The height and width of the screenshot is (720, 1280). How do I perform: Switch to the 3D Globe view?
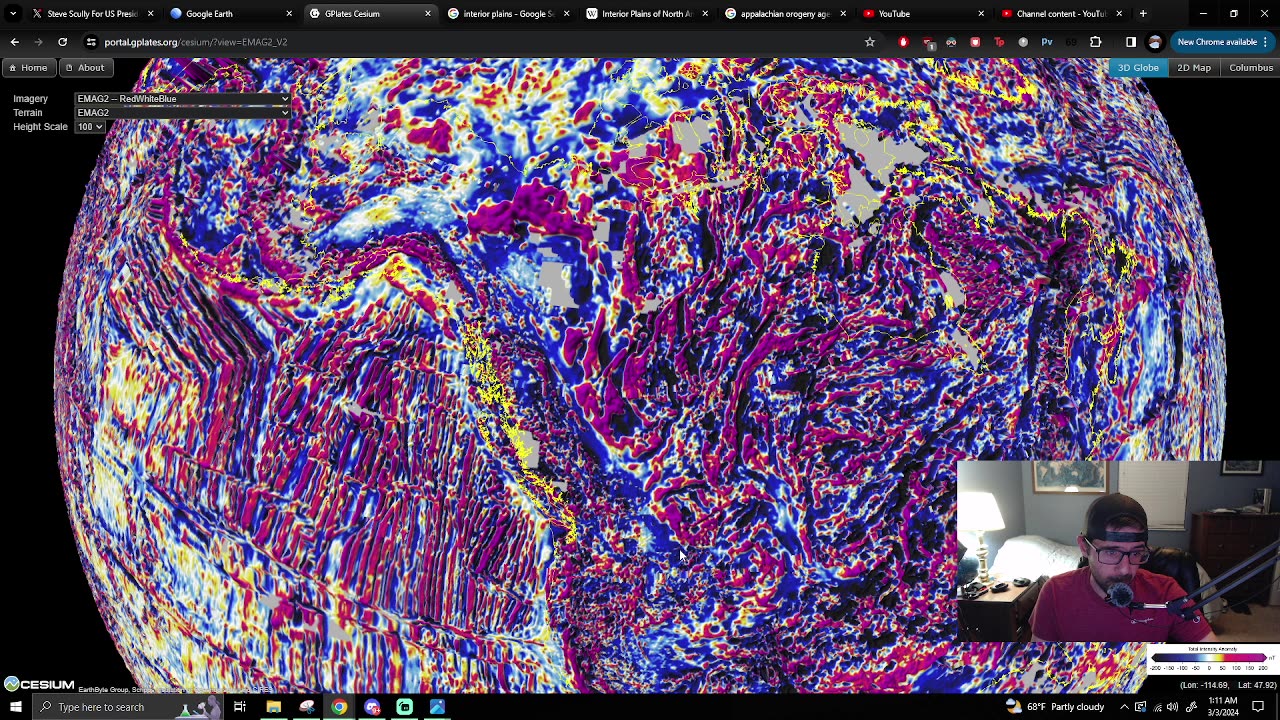[x=1138, y=68]
